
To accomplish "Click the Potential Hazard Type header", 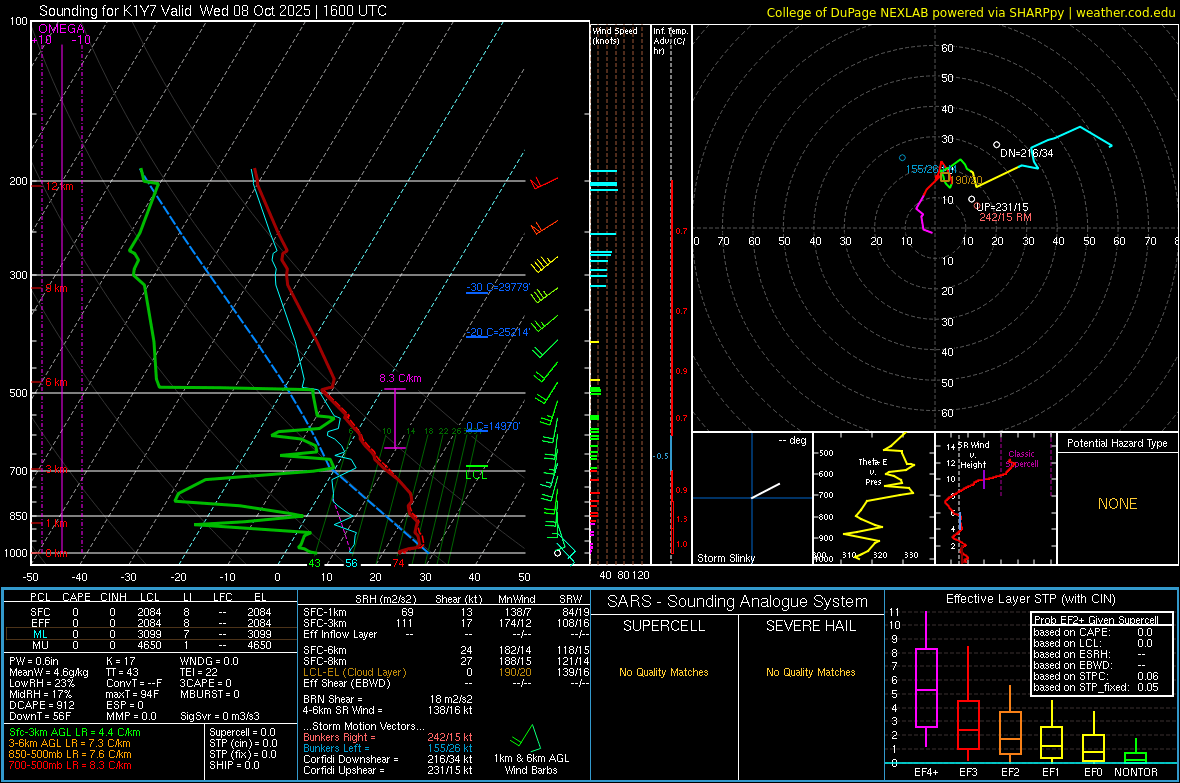I will click(1118, 443).
